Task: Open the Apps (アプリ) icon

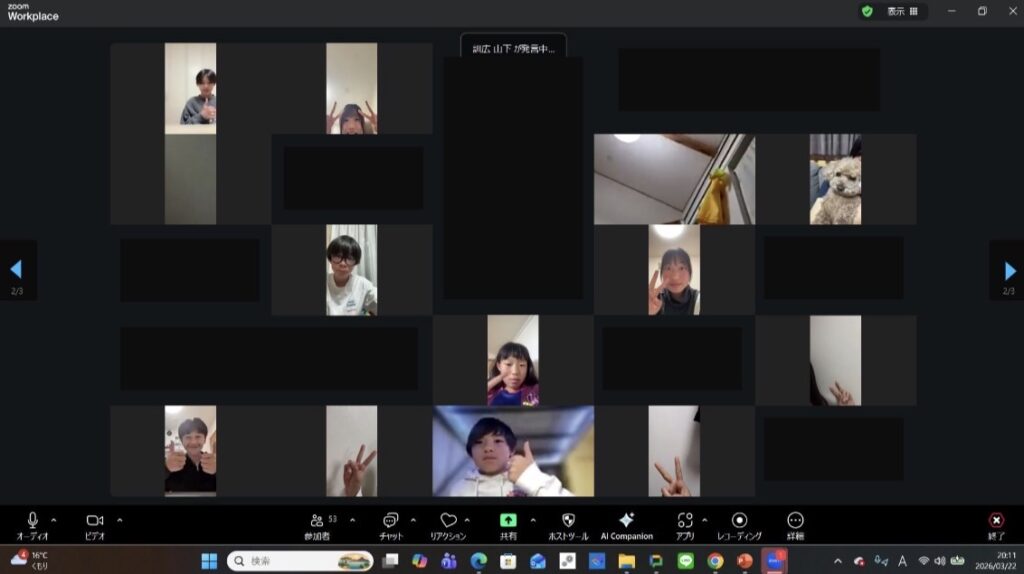Action: [x=685, y=520]
